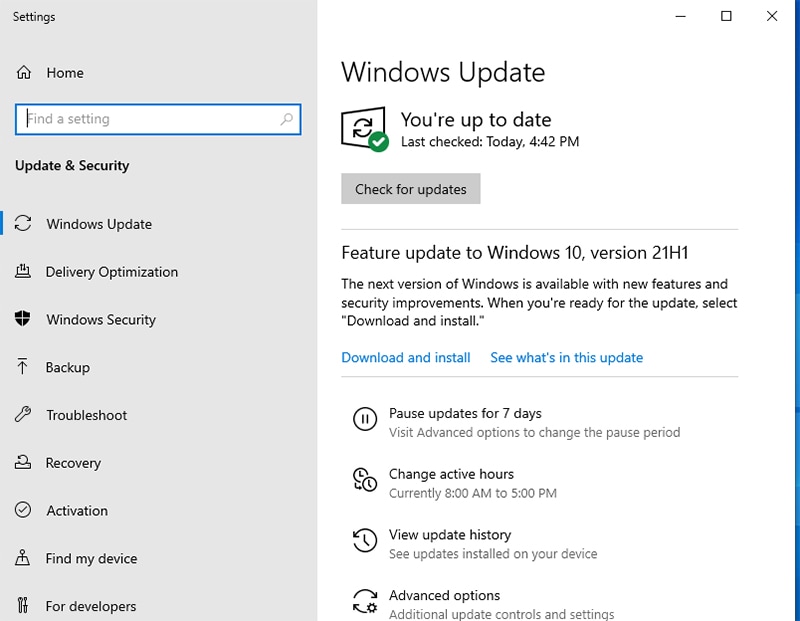Click the update history icon
Viewport: 800px width, 621px height.
pos(365,542)
